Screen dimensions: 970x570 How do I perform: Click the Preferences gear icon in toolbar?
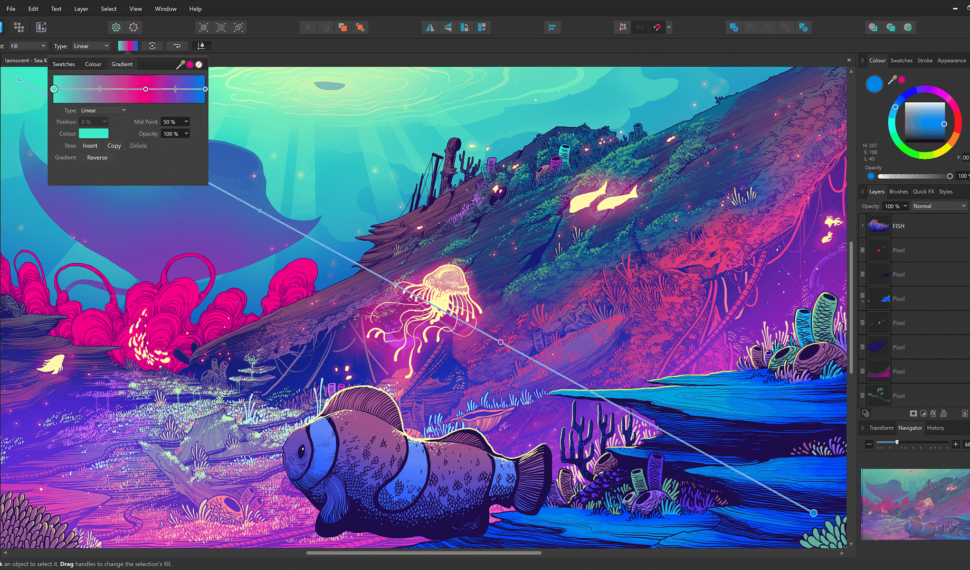(x=115, y=27)
